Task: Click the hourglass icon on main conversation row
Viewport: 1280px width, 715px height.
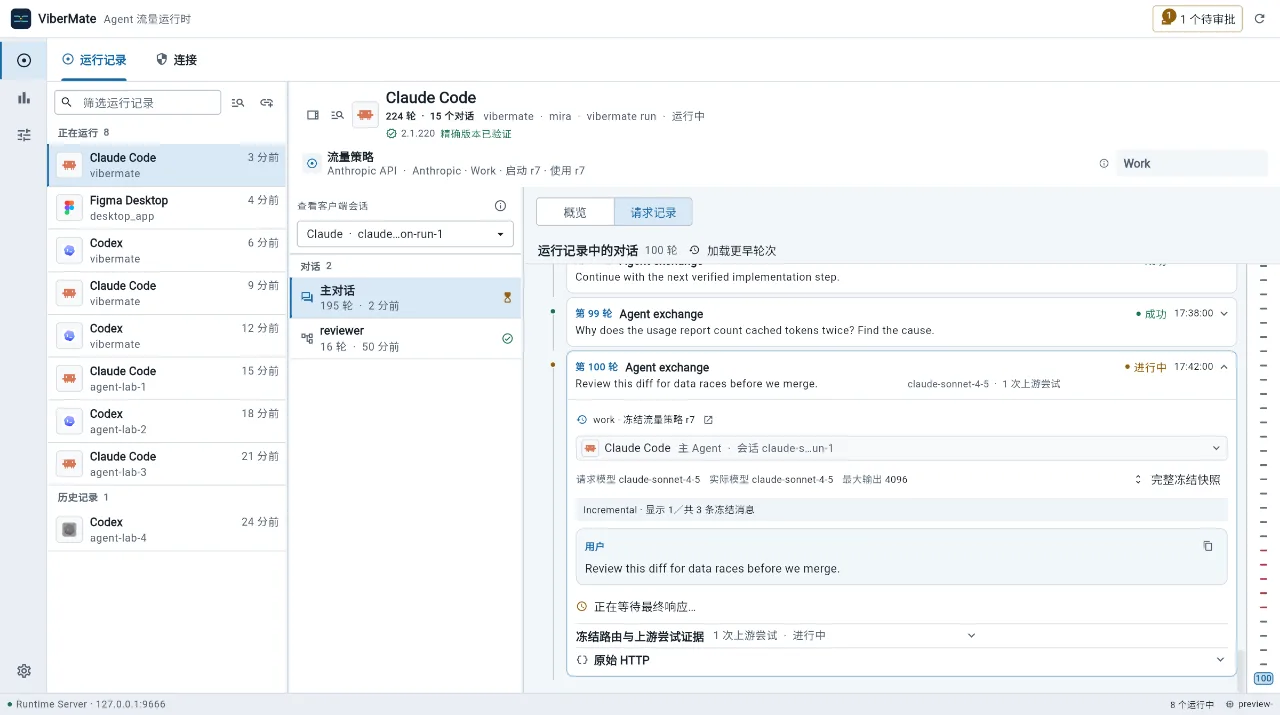Action: [x=507, y=298]
